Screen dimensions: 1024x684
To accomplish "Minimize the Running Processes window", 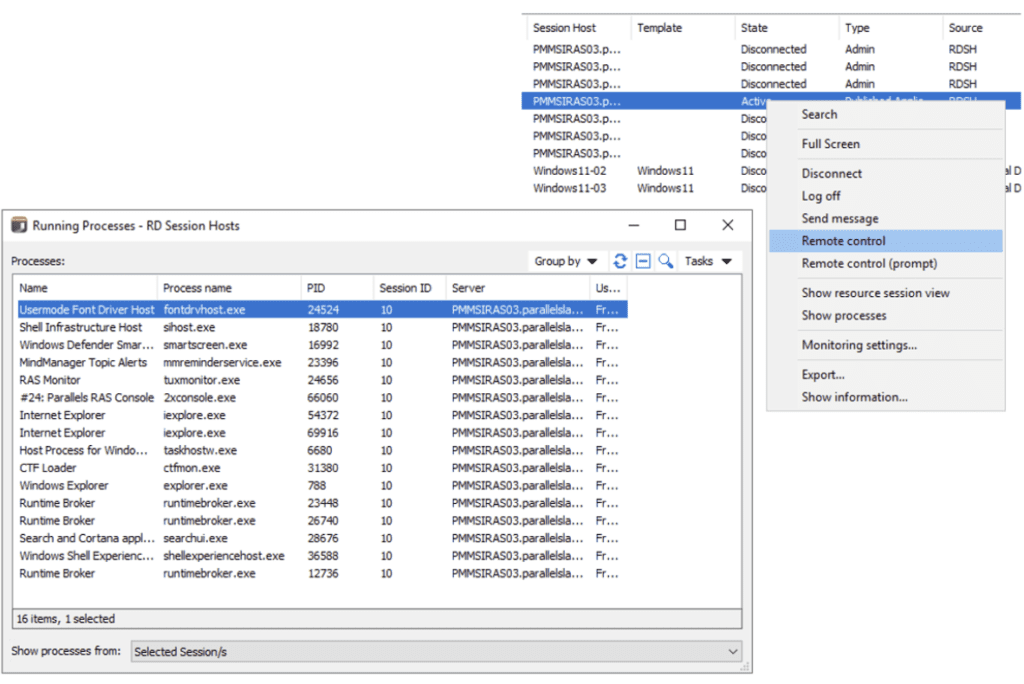I will pos(633,225).
